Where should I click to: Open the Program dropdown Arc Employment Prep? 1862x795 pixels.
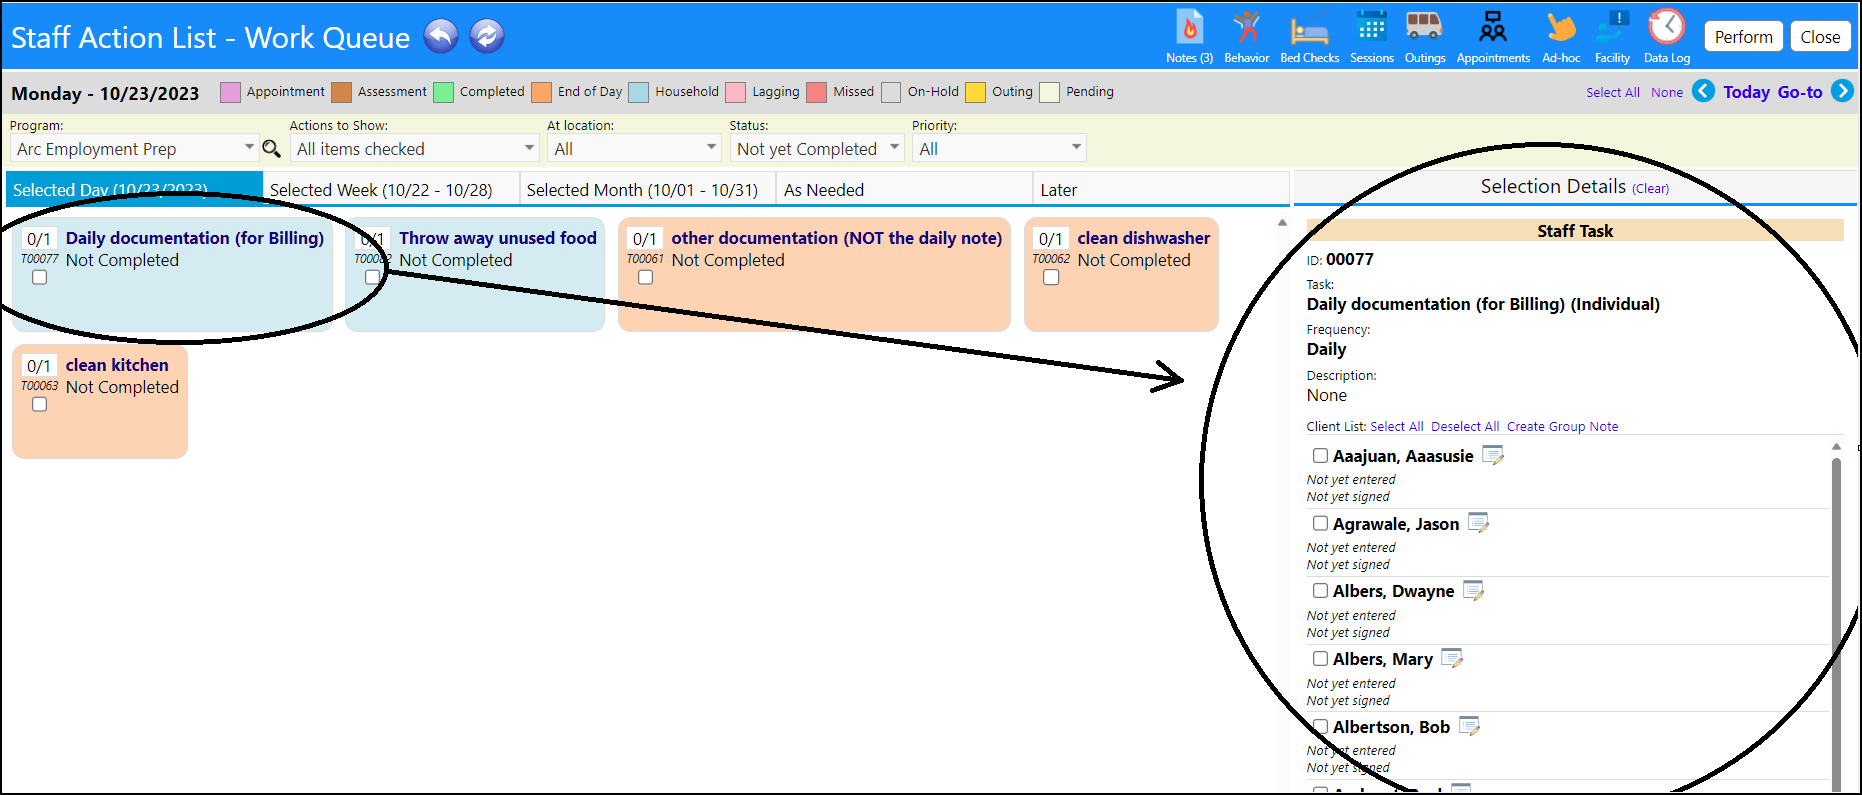(134, 148)
